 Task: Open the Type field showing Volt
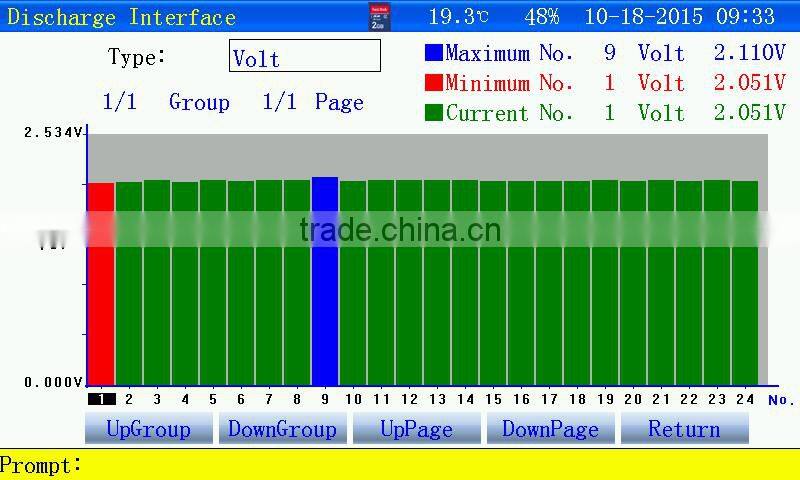coord(305,57)
